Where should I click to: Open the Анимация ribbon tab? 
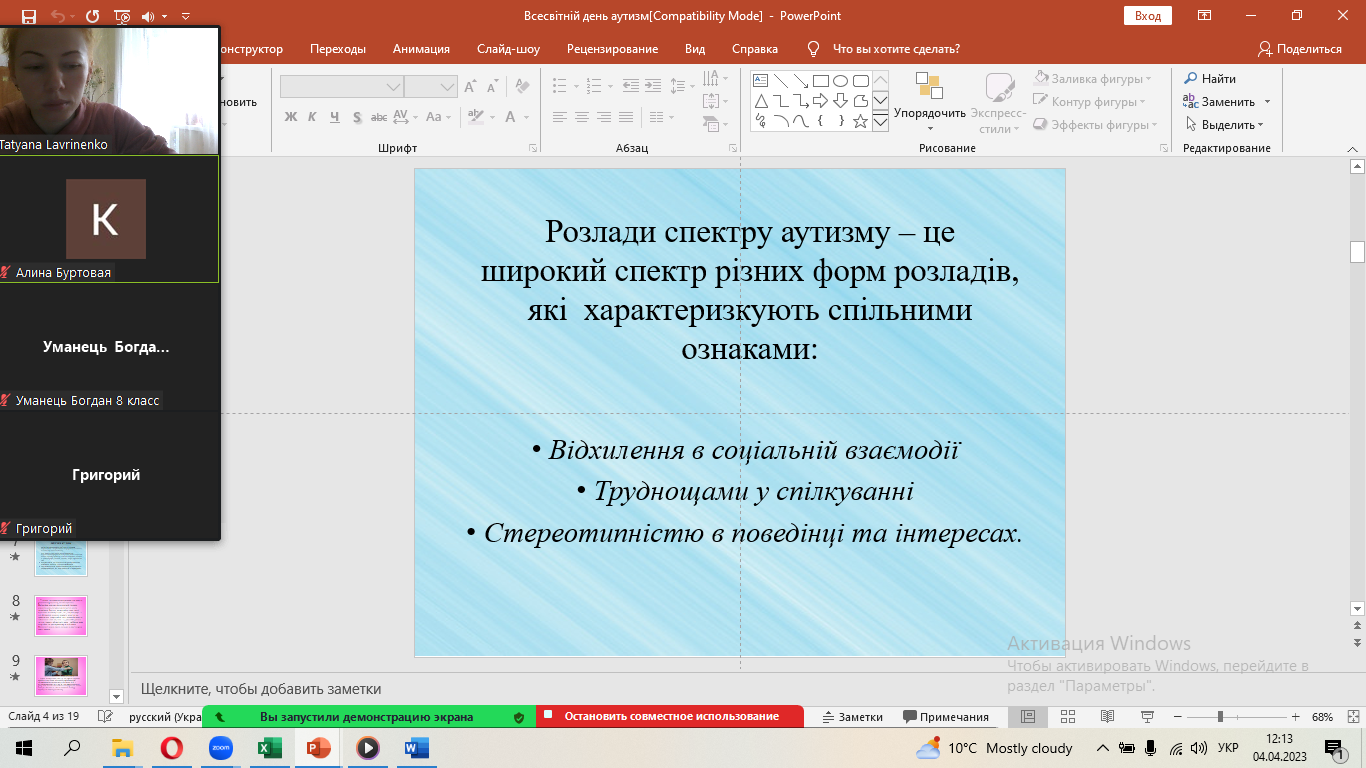pos(421,49)
